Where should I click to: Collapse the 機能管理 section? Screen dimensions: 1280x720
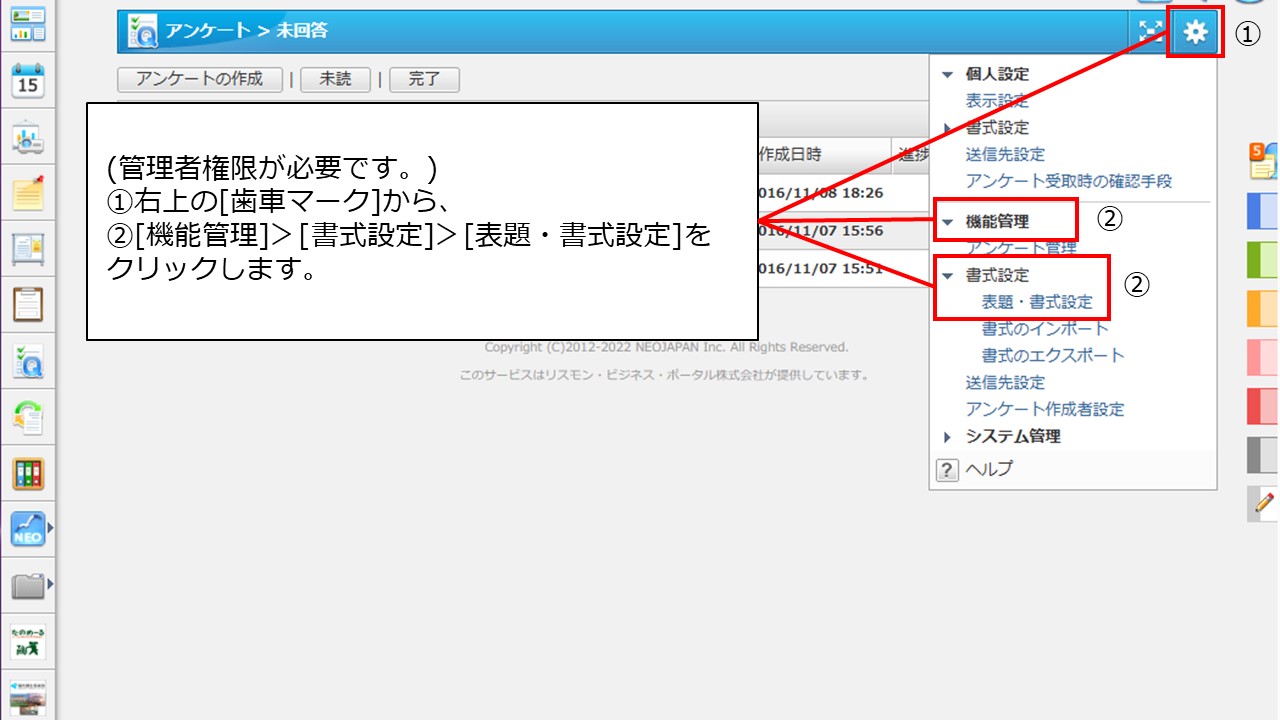[947, 221]
